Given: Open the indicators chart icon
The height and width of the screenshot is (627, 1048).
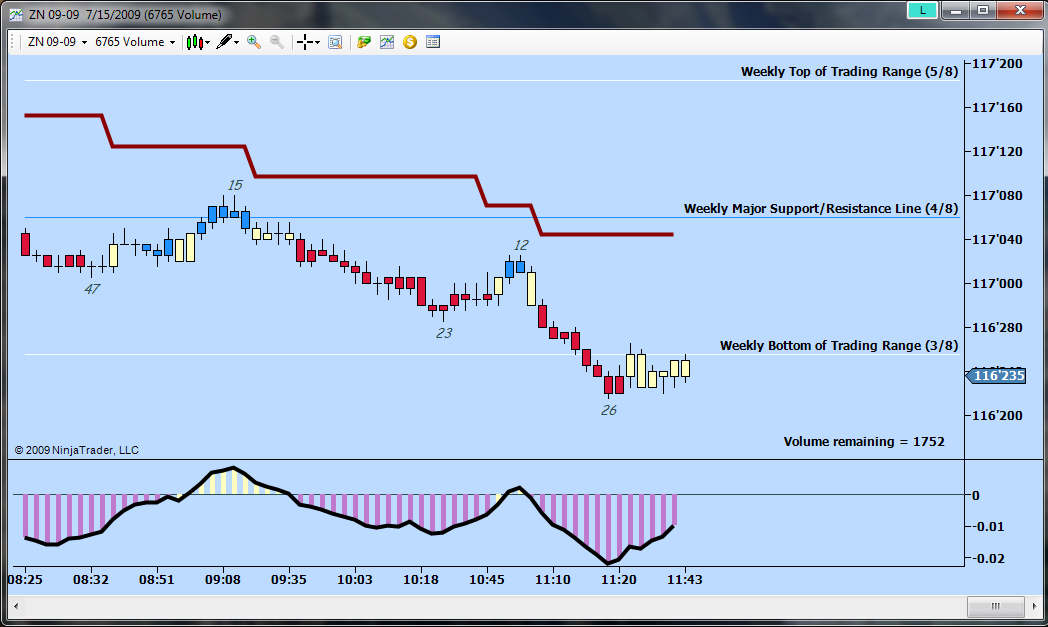Looking at the screenshot, I should (x=387, y=42).
